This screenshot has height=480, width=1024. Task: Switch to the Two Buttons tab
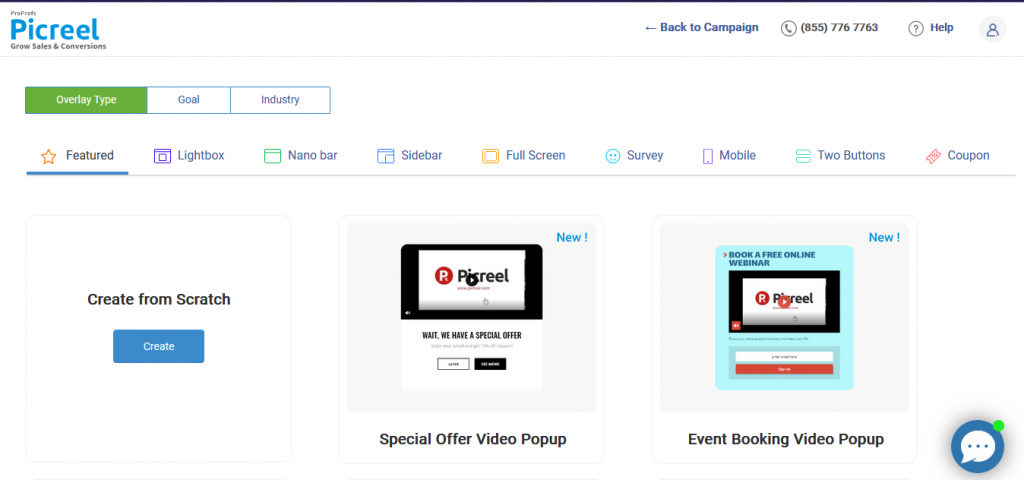click(840, 156)
